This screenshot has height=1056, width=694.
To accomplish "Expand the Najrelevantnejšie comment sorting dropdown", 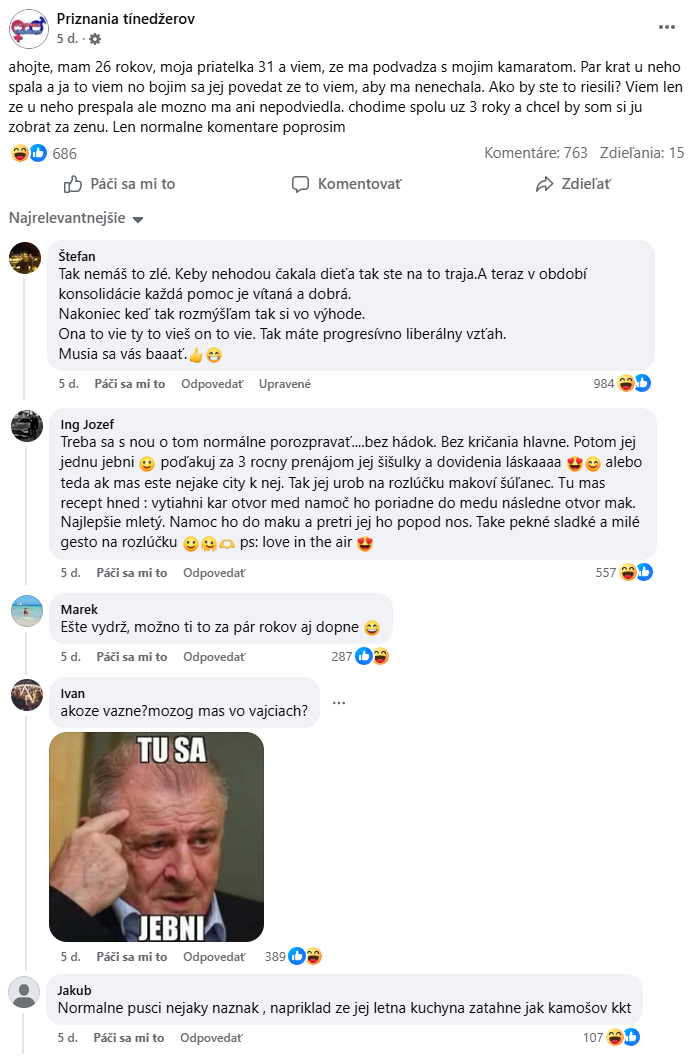I will point(76,219).
